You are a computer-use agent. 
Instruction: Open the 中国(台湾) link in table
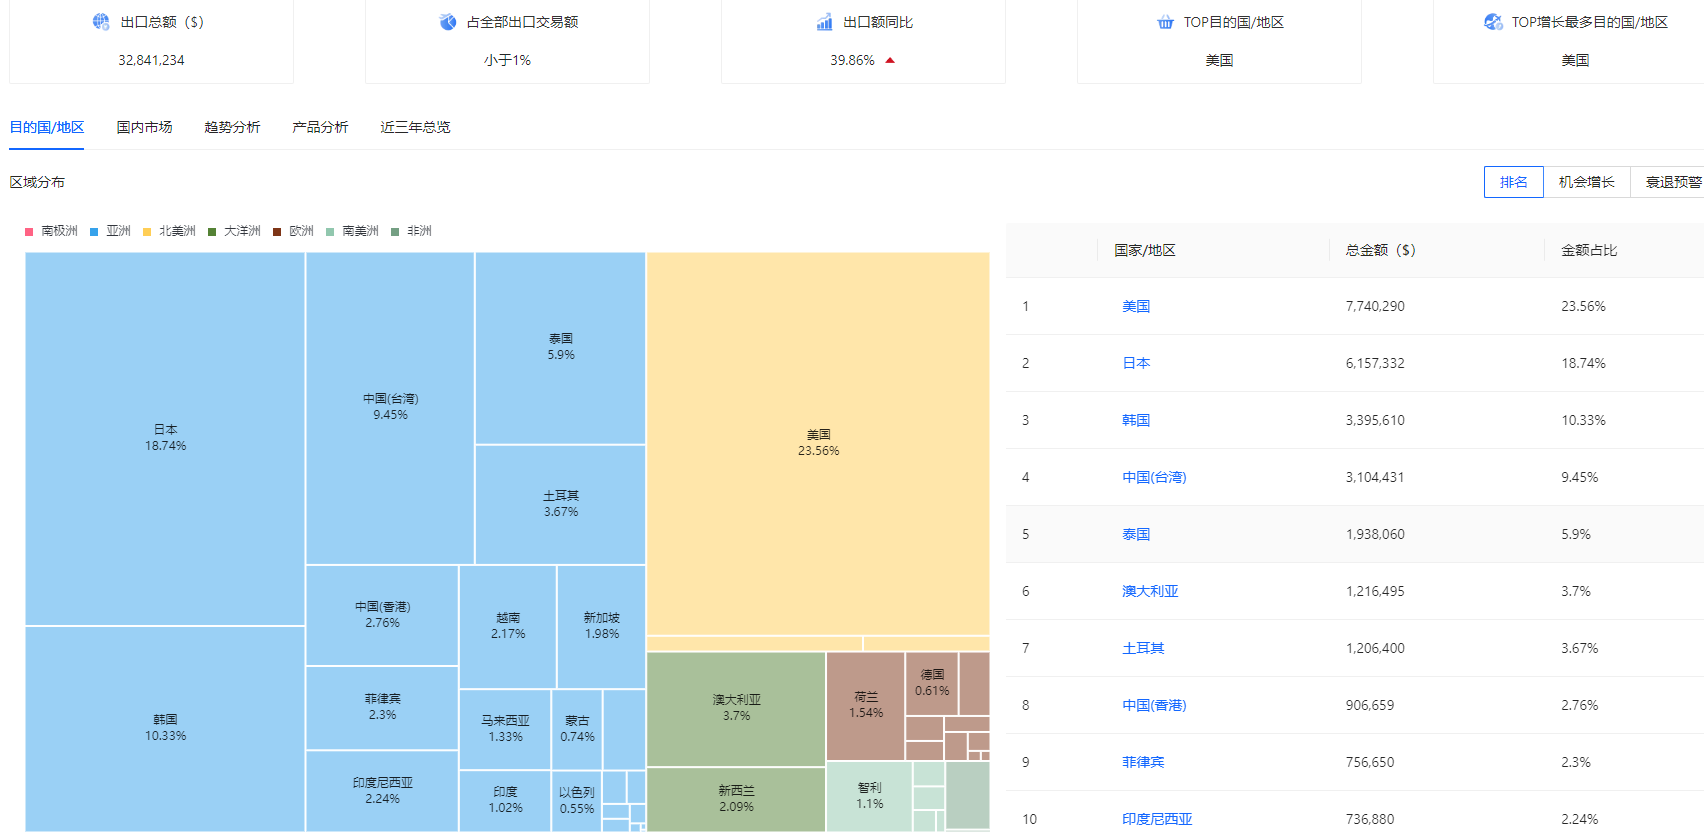[1154, 477]
